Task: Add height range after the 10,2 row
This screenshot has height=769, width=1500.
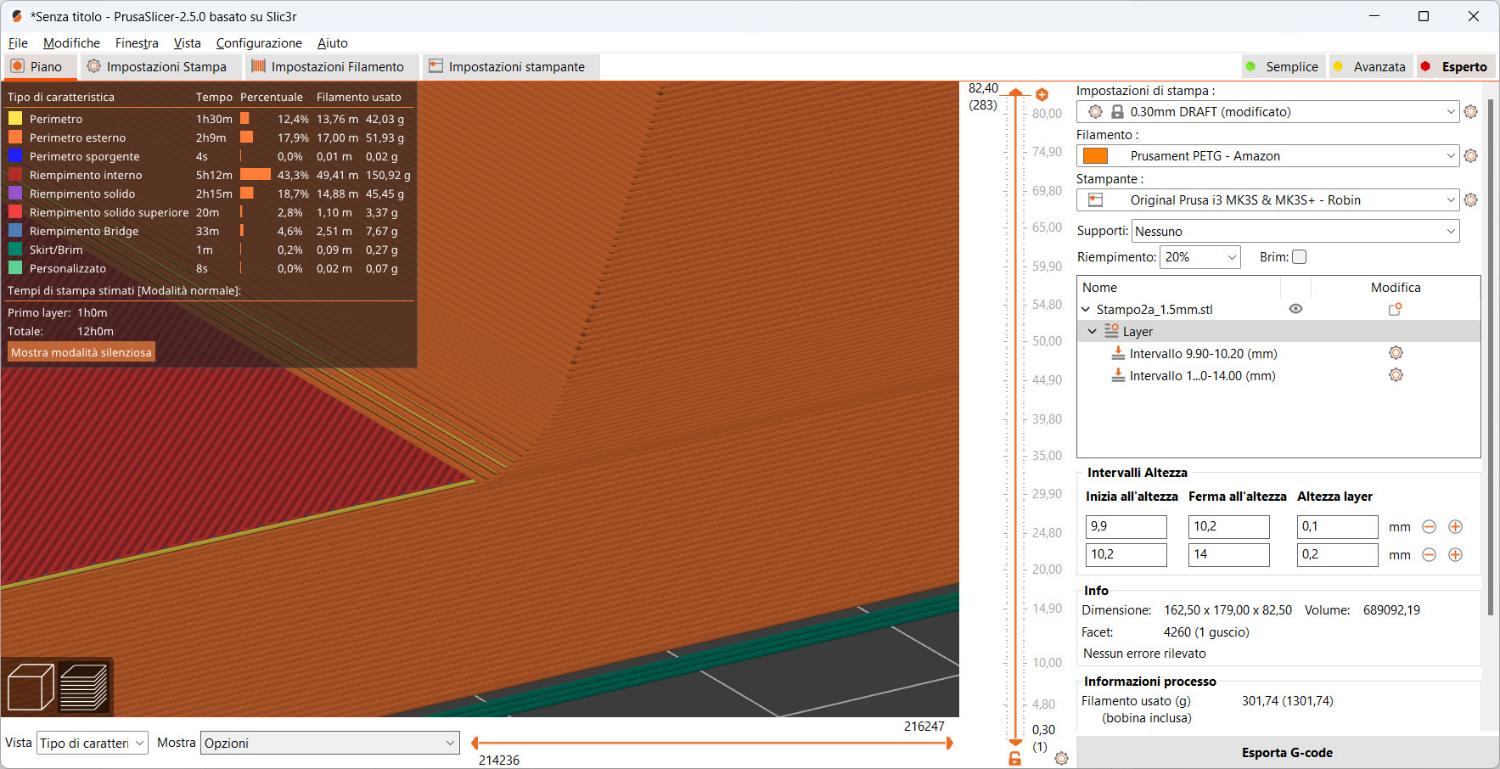Action: (1455, 555)
